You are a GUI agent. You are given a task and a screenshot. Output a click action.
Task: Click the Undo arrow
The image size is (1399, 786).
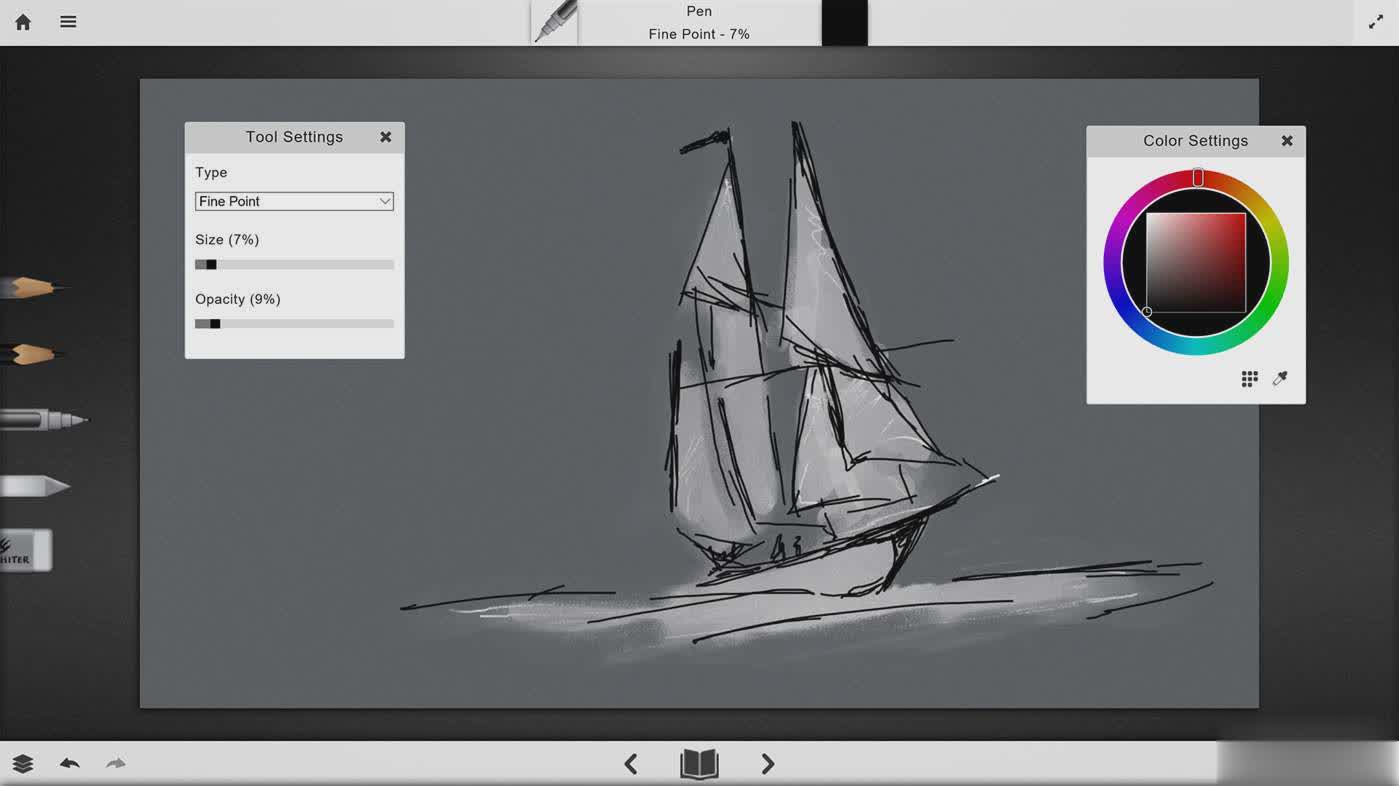(69, 764)
